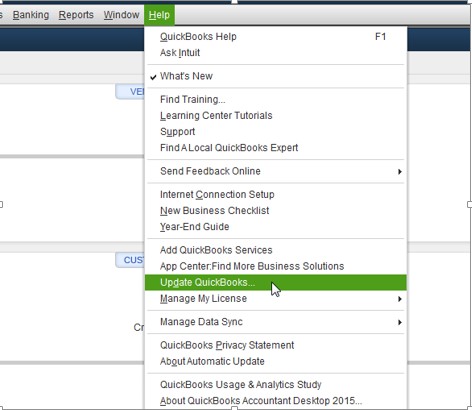Screen dimensions: 472x410
Task: Select New Business Checklist
Action: (x=276, y=211)
